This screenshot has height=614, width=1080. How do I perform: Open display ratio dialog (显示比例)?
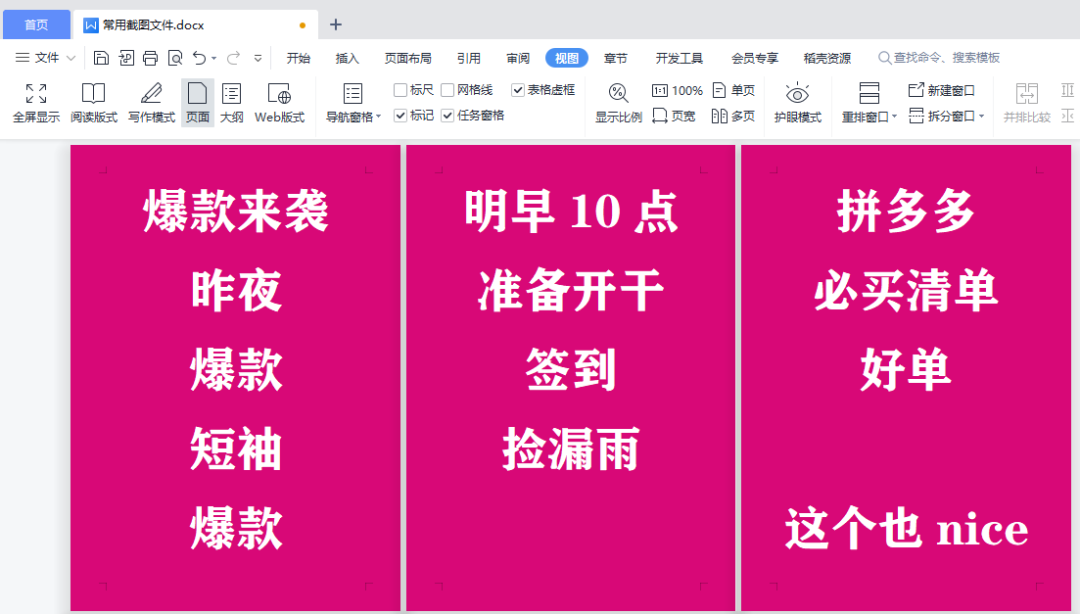[618, 103]
